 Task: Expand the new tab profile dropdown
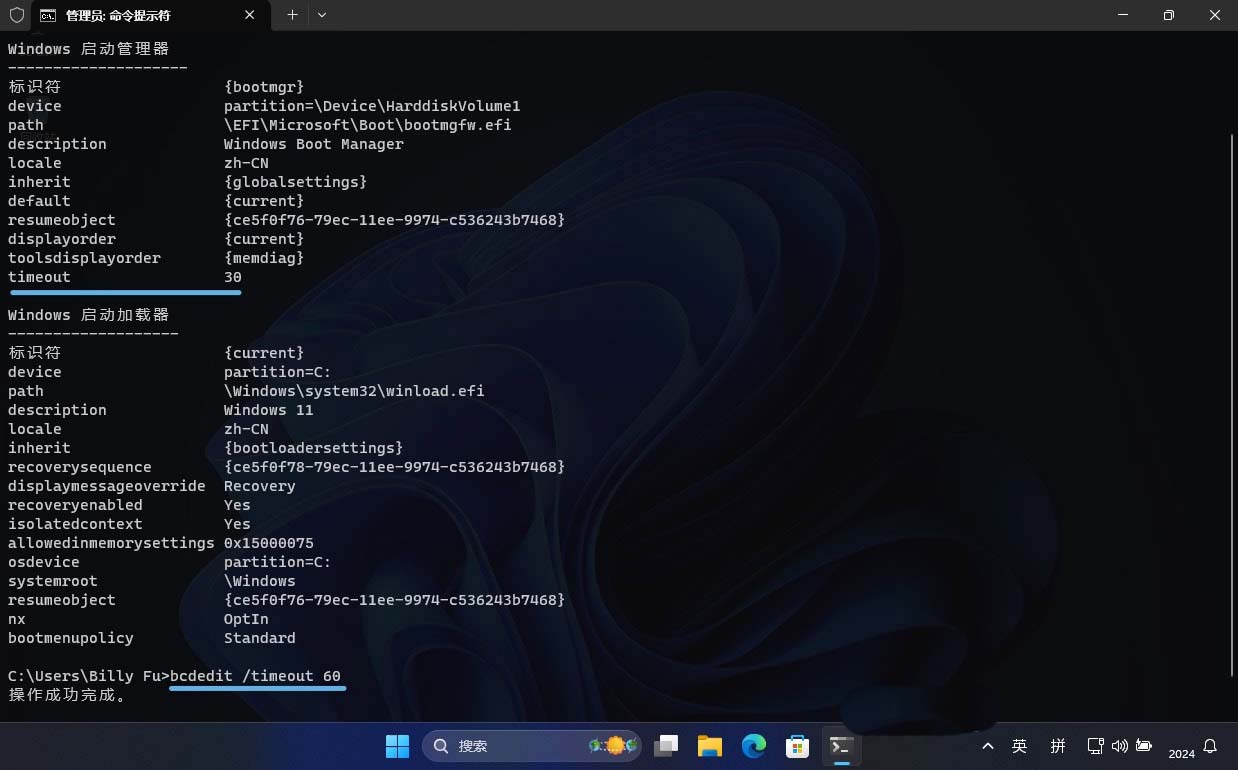(322, 15)
